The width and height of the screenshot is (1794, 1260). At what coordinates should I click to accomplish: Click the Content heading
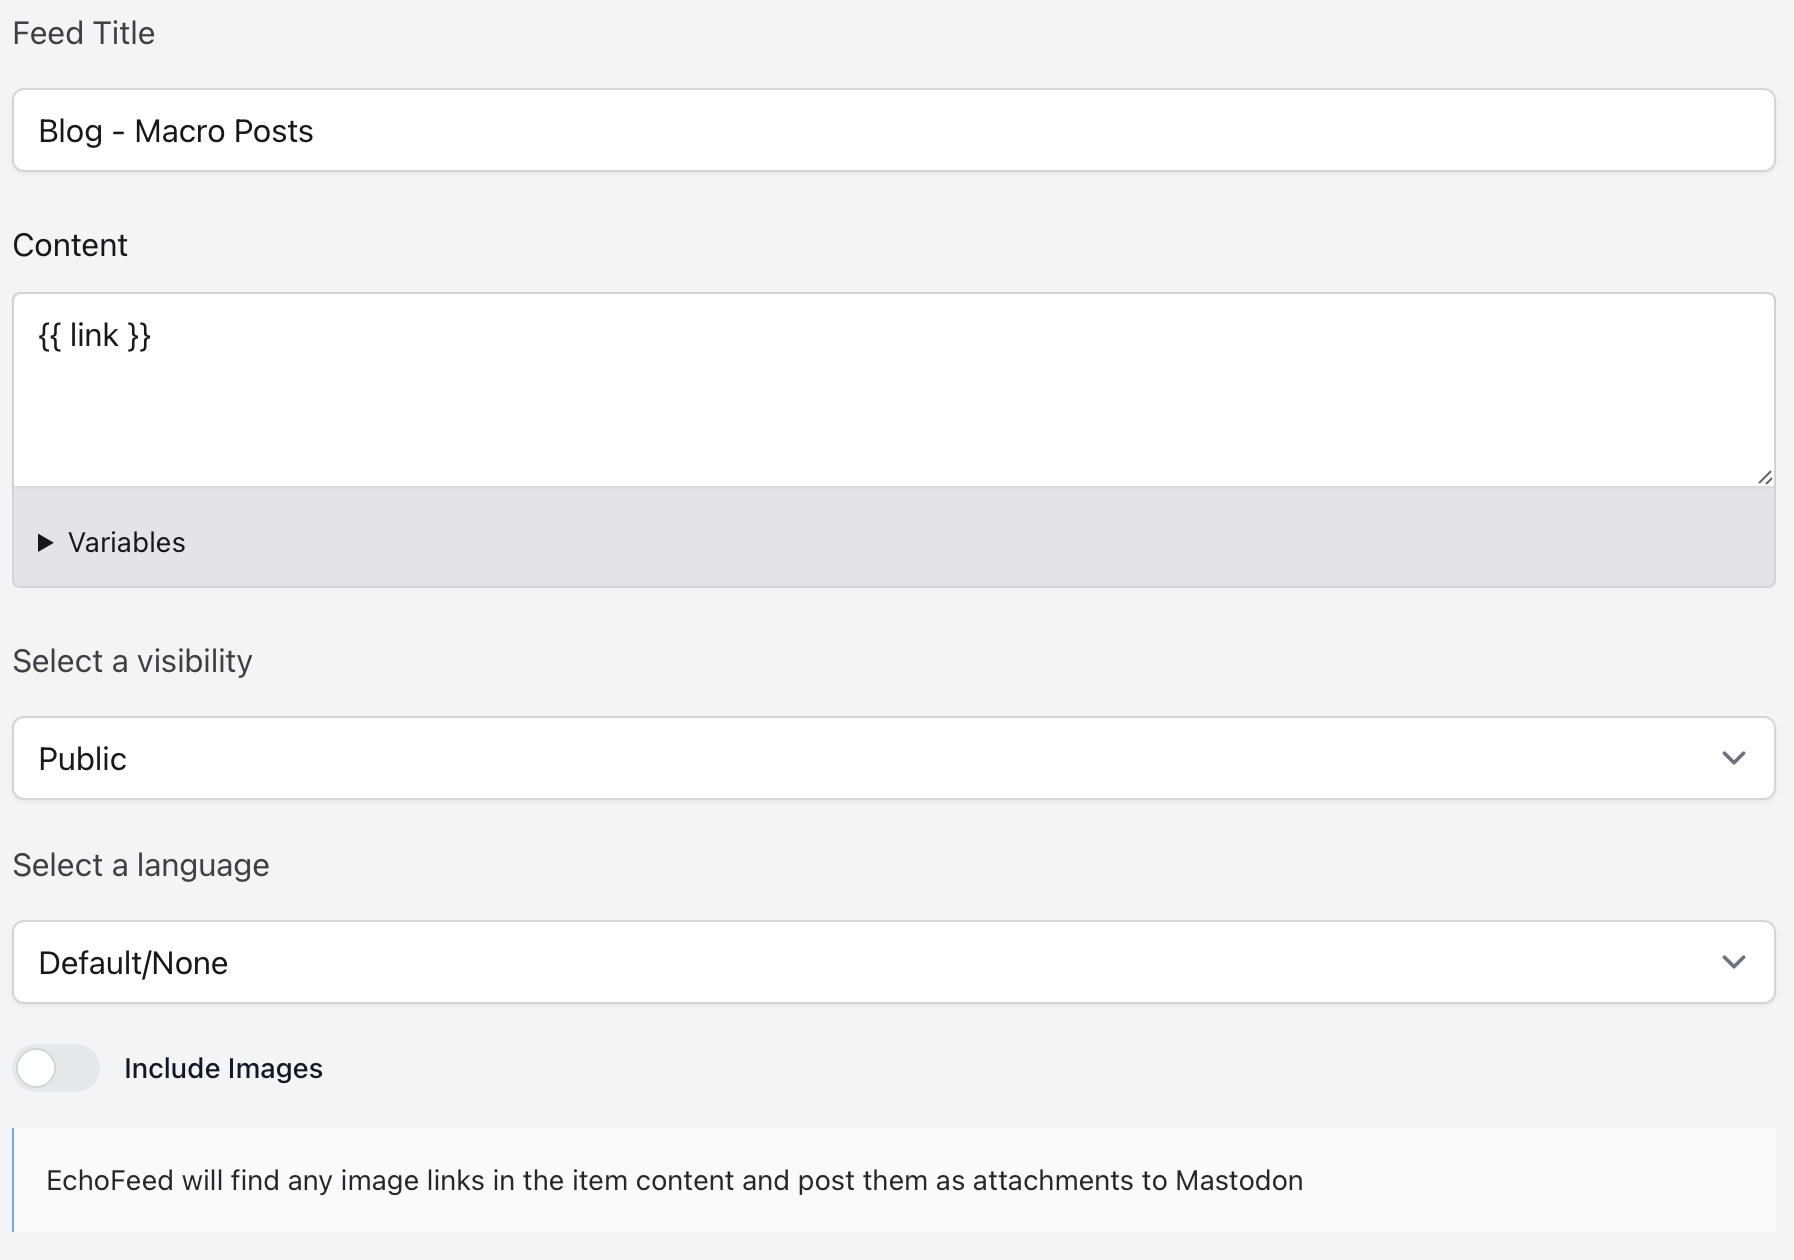point(70,244)
